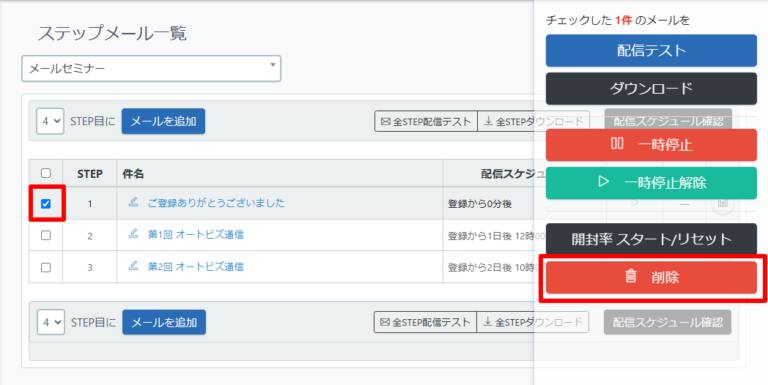Click the blue 配信テスト button
Viewport: 768px width, 385px height.
tap(651, 50)
